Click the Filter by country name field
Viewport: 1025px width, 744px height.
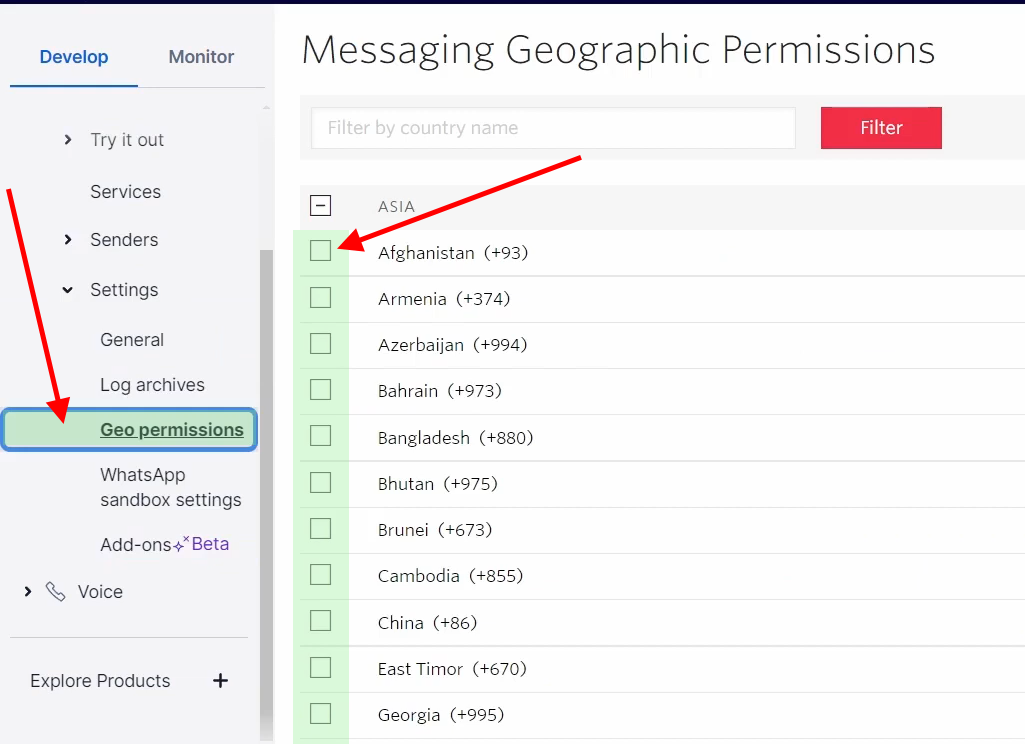553,128
